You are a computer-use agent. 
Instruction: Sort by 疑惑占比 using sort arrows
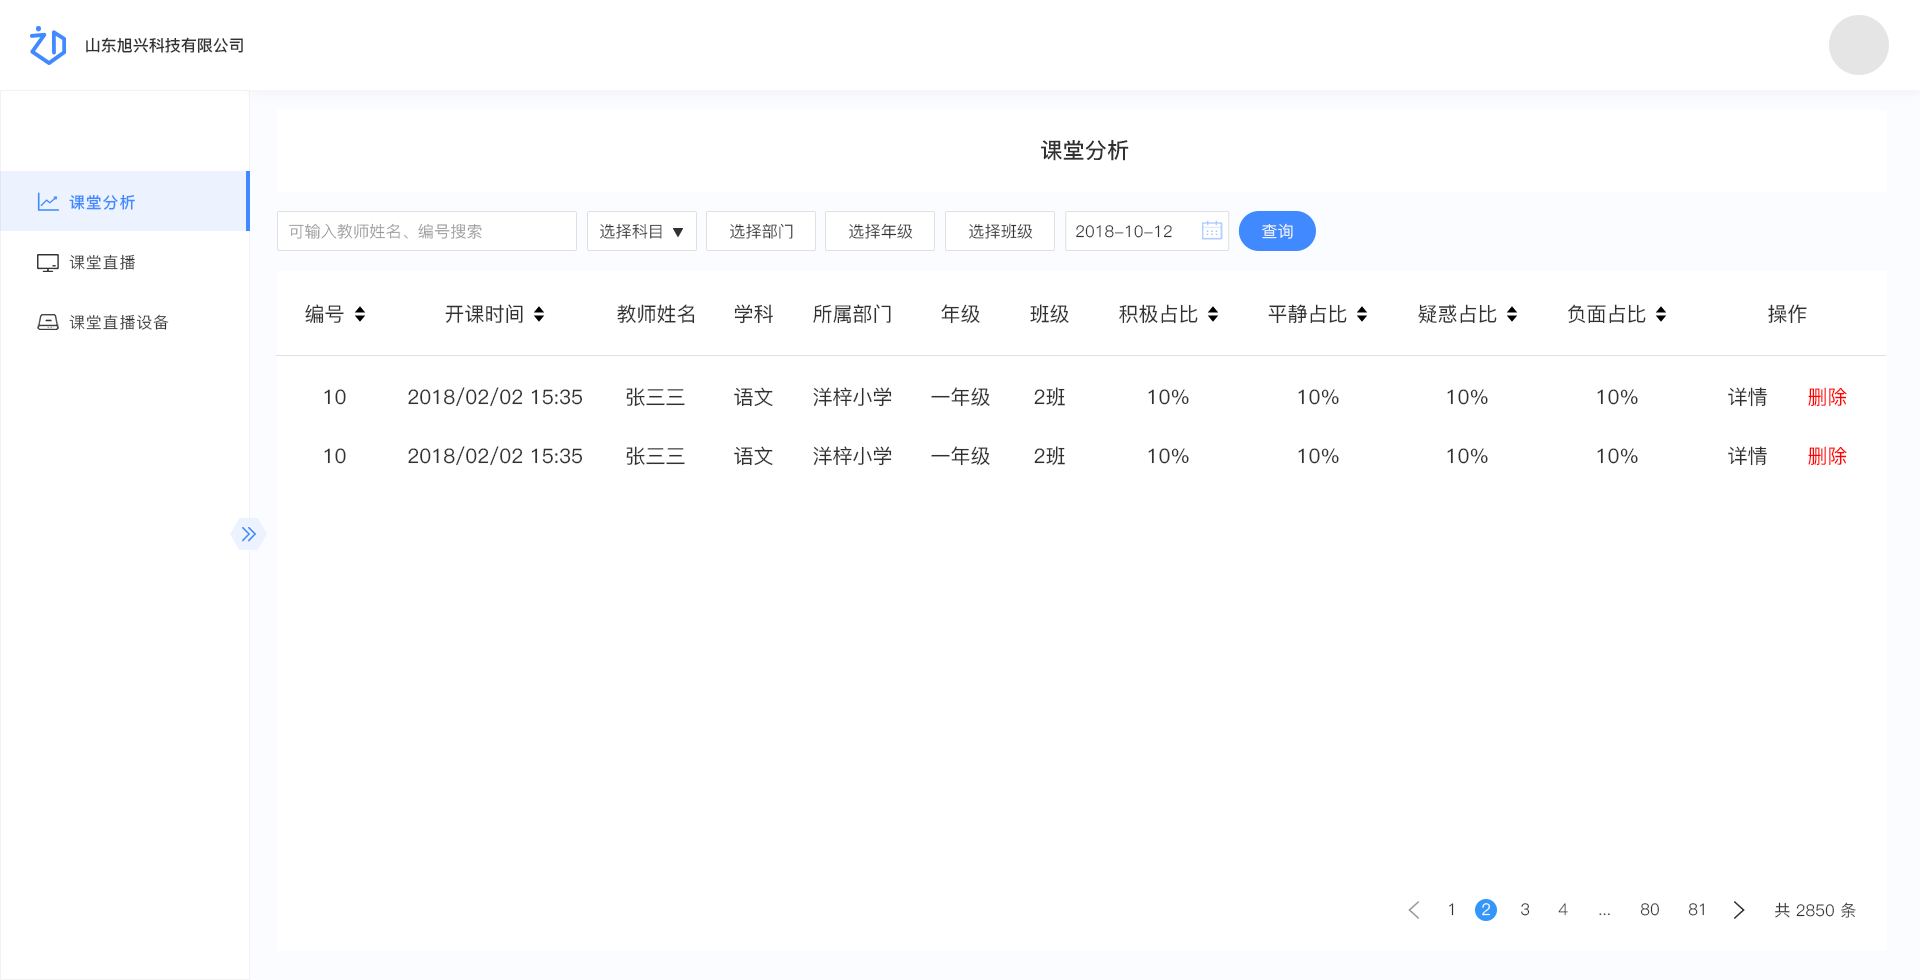(x=1512, y=314)
